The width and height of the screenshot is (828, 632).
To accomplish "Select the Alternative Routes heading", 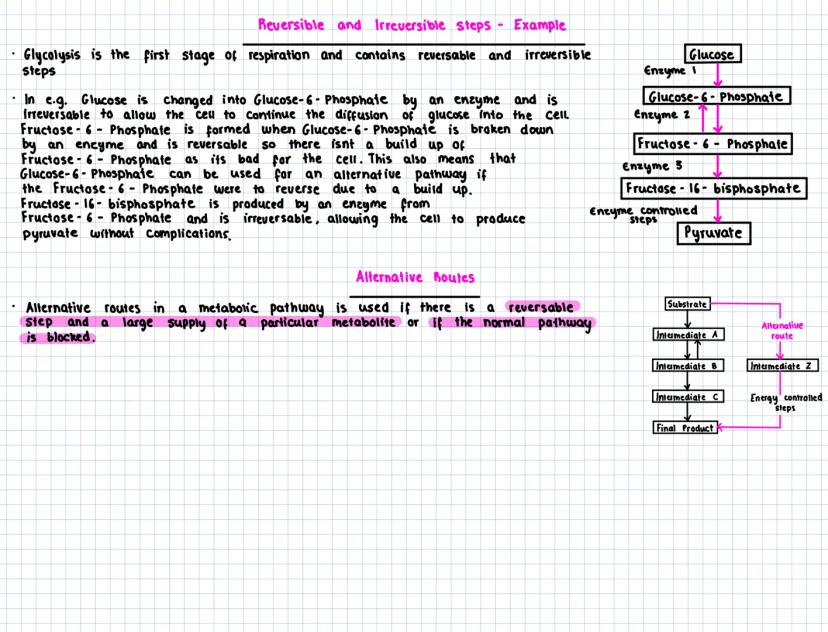I will tap(414, 277).
